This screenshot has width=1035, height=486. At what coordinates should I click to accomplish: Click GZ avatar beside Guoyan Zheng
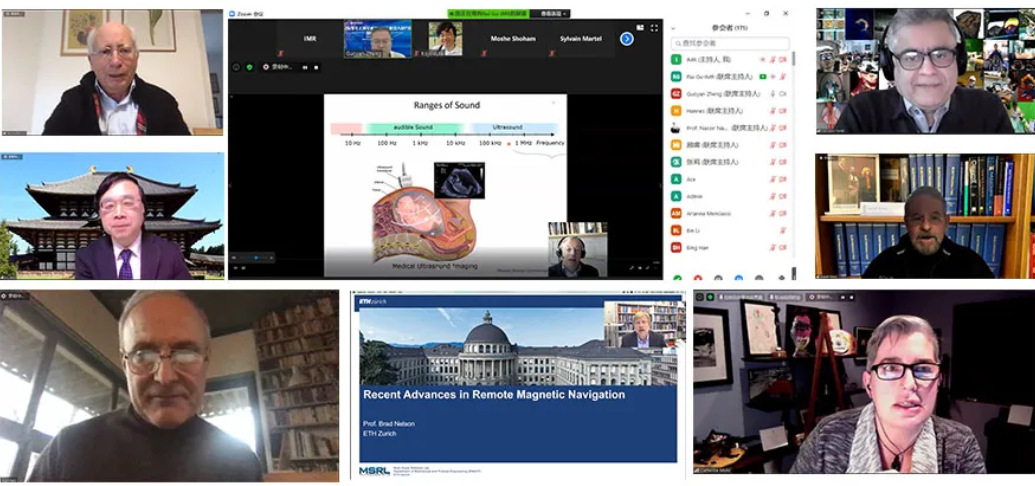point(676,94)
